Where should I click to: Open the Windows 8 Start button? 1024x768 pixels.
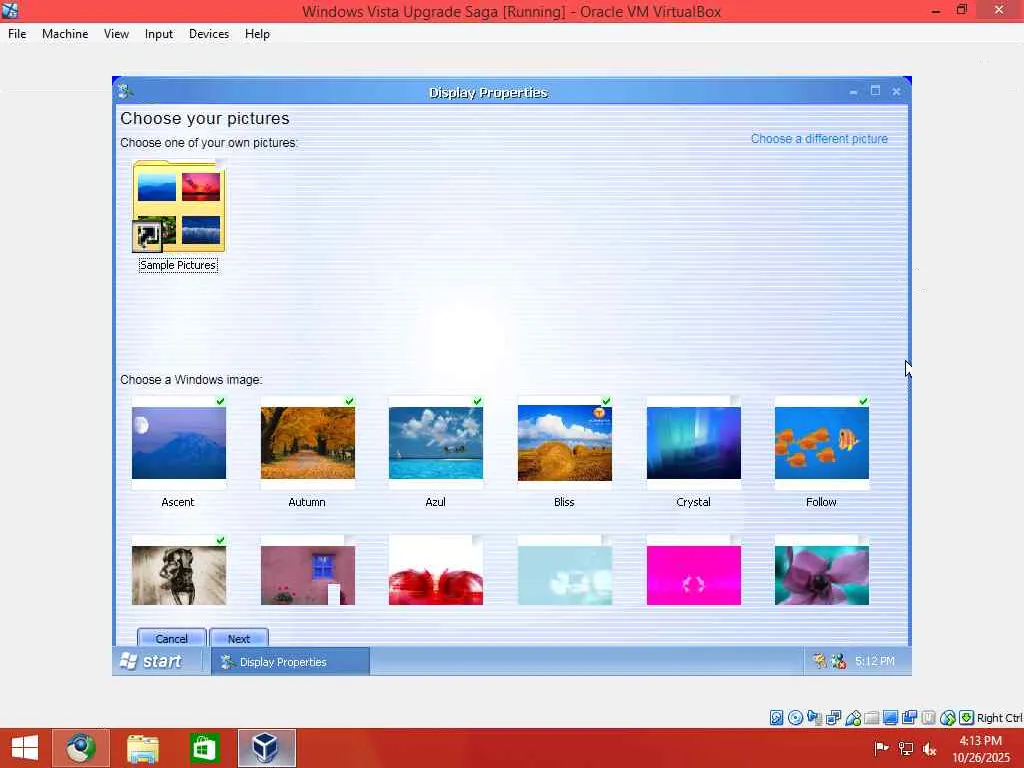point(25,748)
